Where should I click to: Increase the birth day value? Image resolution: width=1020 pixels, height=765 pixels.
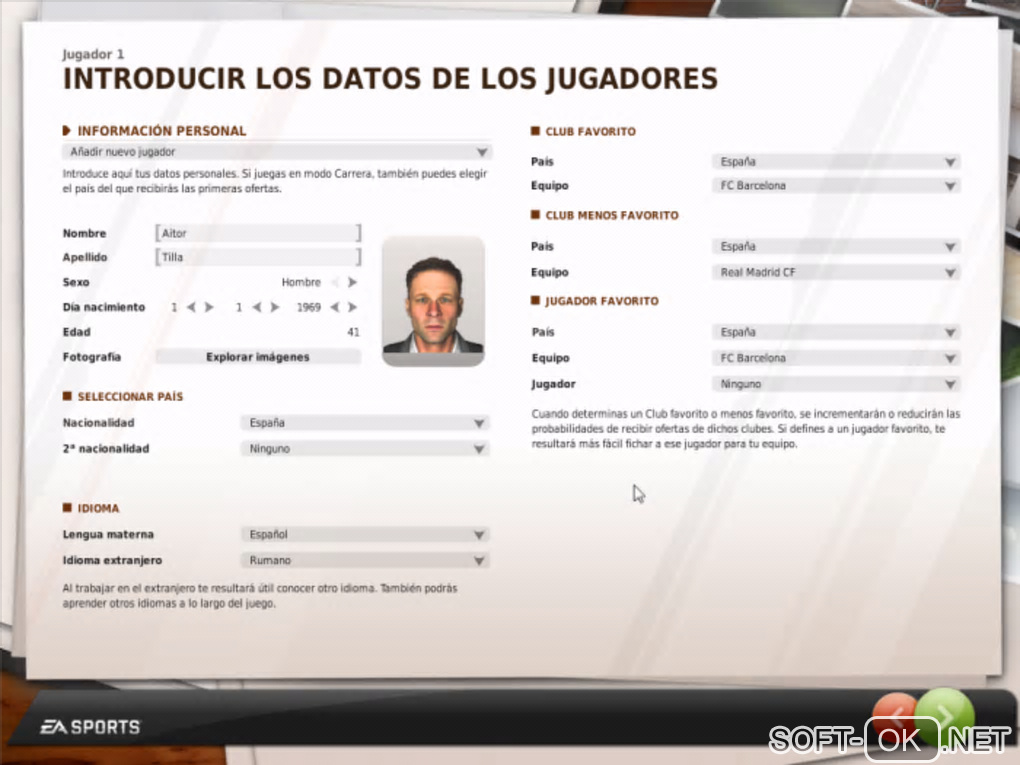[209, 307]
